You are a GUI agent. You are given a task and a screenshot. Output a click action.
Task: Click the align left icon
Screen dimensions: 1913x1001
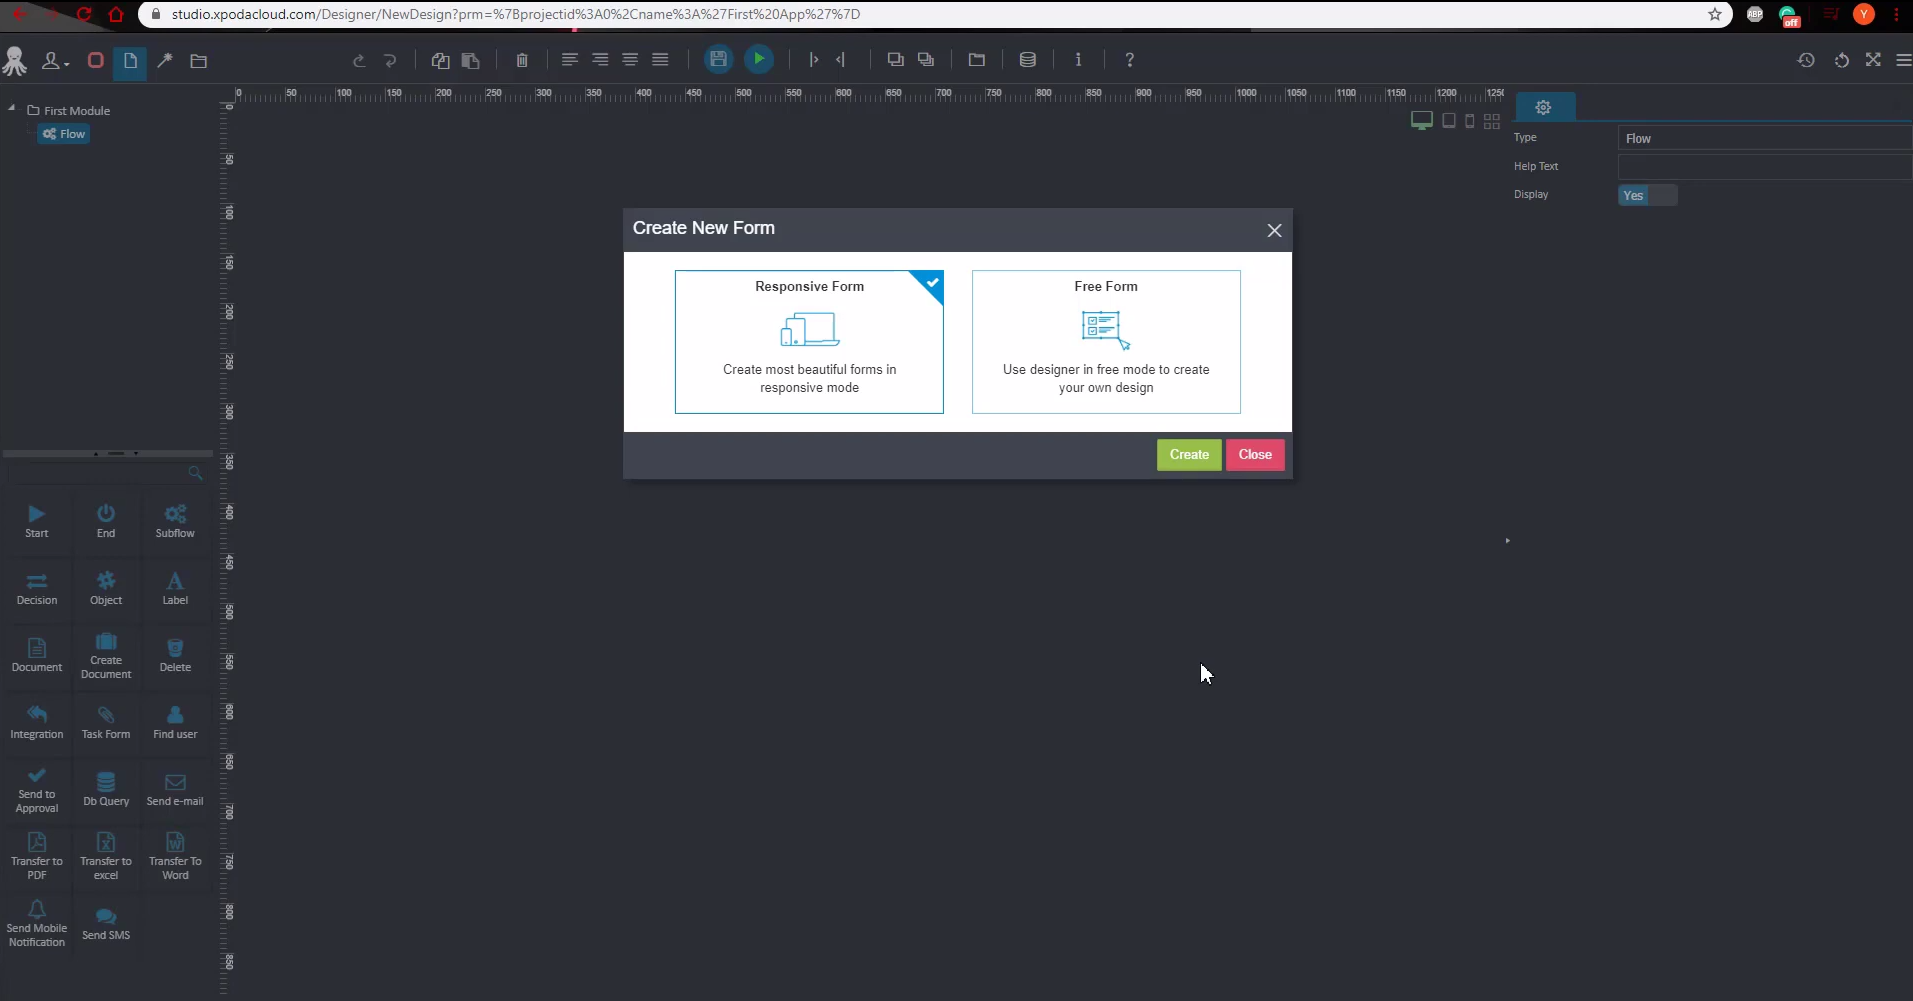click(x=569, y=60)
